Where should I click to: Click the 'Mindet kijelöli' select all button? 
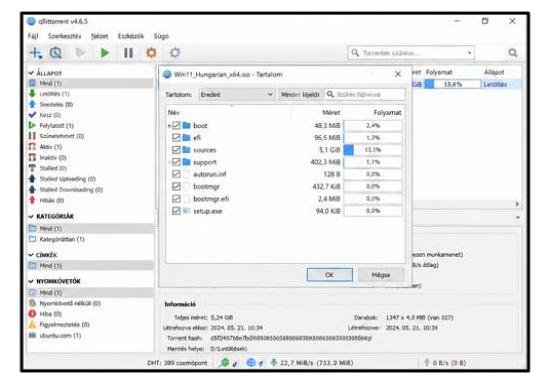pyautogui.click(x=300, y=94)
